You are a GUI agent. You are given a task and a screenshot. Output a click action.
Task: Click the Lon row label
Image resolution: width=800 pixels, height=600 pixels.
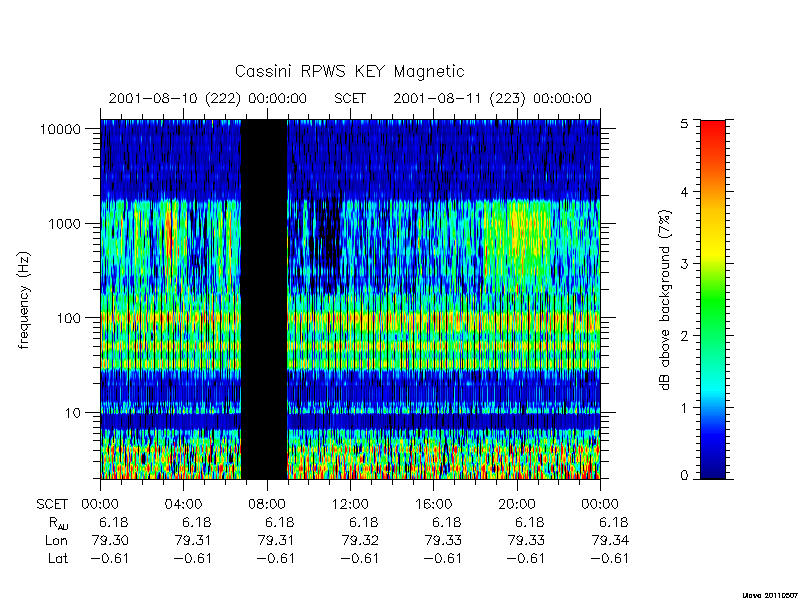pyautogui.click(x=56, y=540)
